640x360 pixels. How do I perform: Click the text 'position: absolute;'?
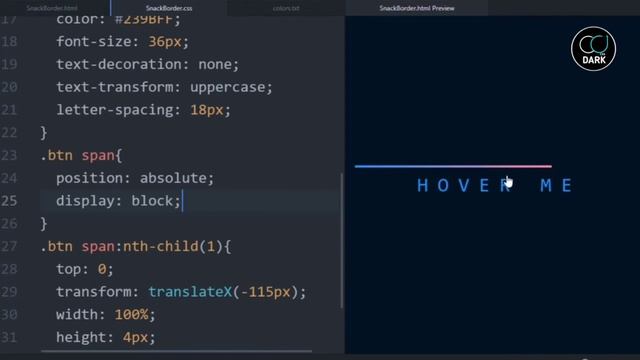135,178
